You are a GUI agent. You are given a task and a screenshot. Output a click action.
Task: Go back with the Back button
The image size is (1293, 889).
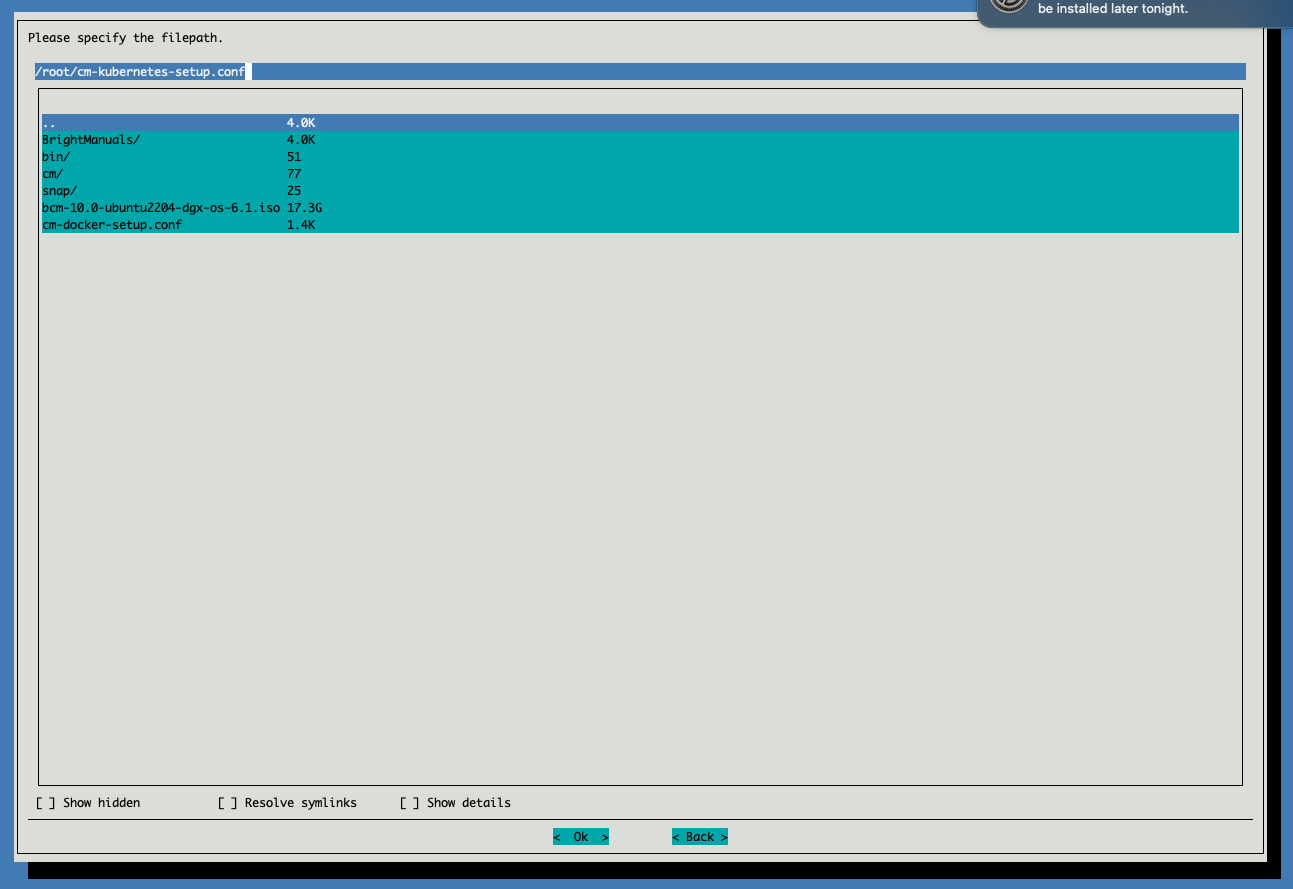700,837
